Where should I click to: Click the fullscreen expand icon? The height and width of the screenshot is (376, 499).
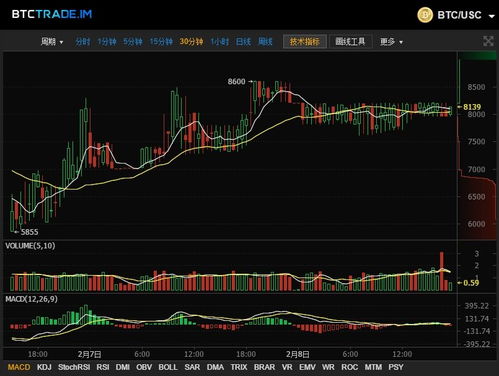488,41
